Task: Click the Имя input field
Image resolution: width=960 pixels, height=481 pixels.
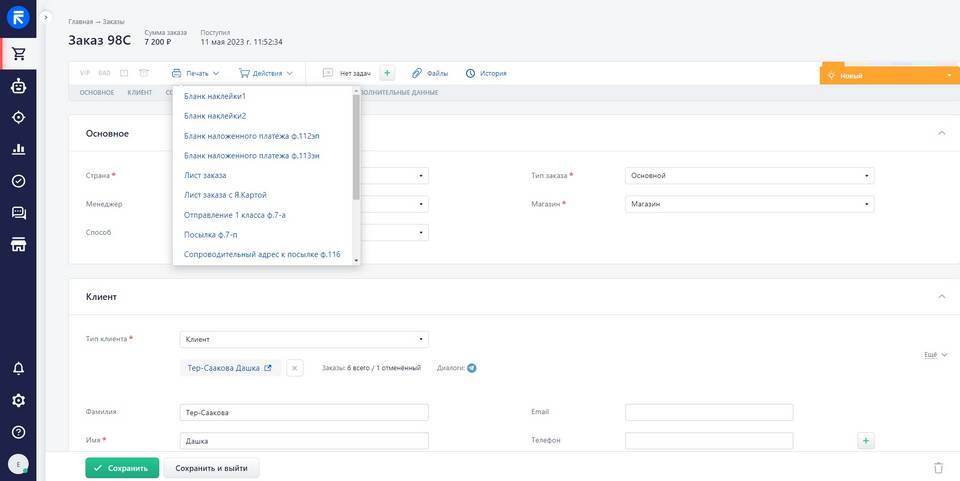Action: click(x=304, y=441)
